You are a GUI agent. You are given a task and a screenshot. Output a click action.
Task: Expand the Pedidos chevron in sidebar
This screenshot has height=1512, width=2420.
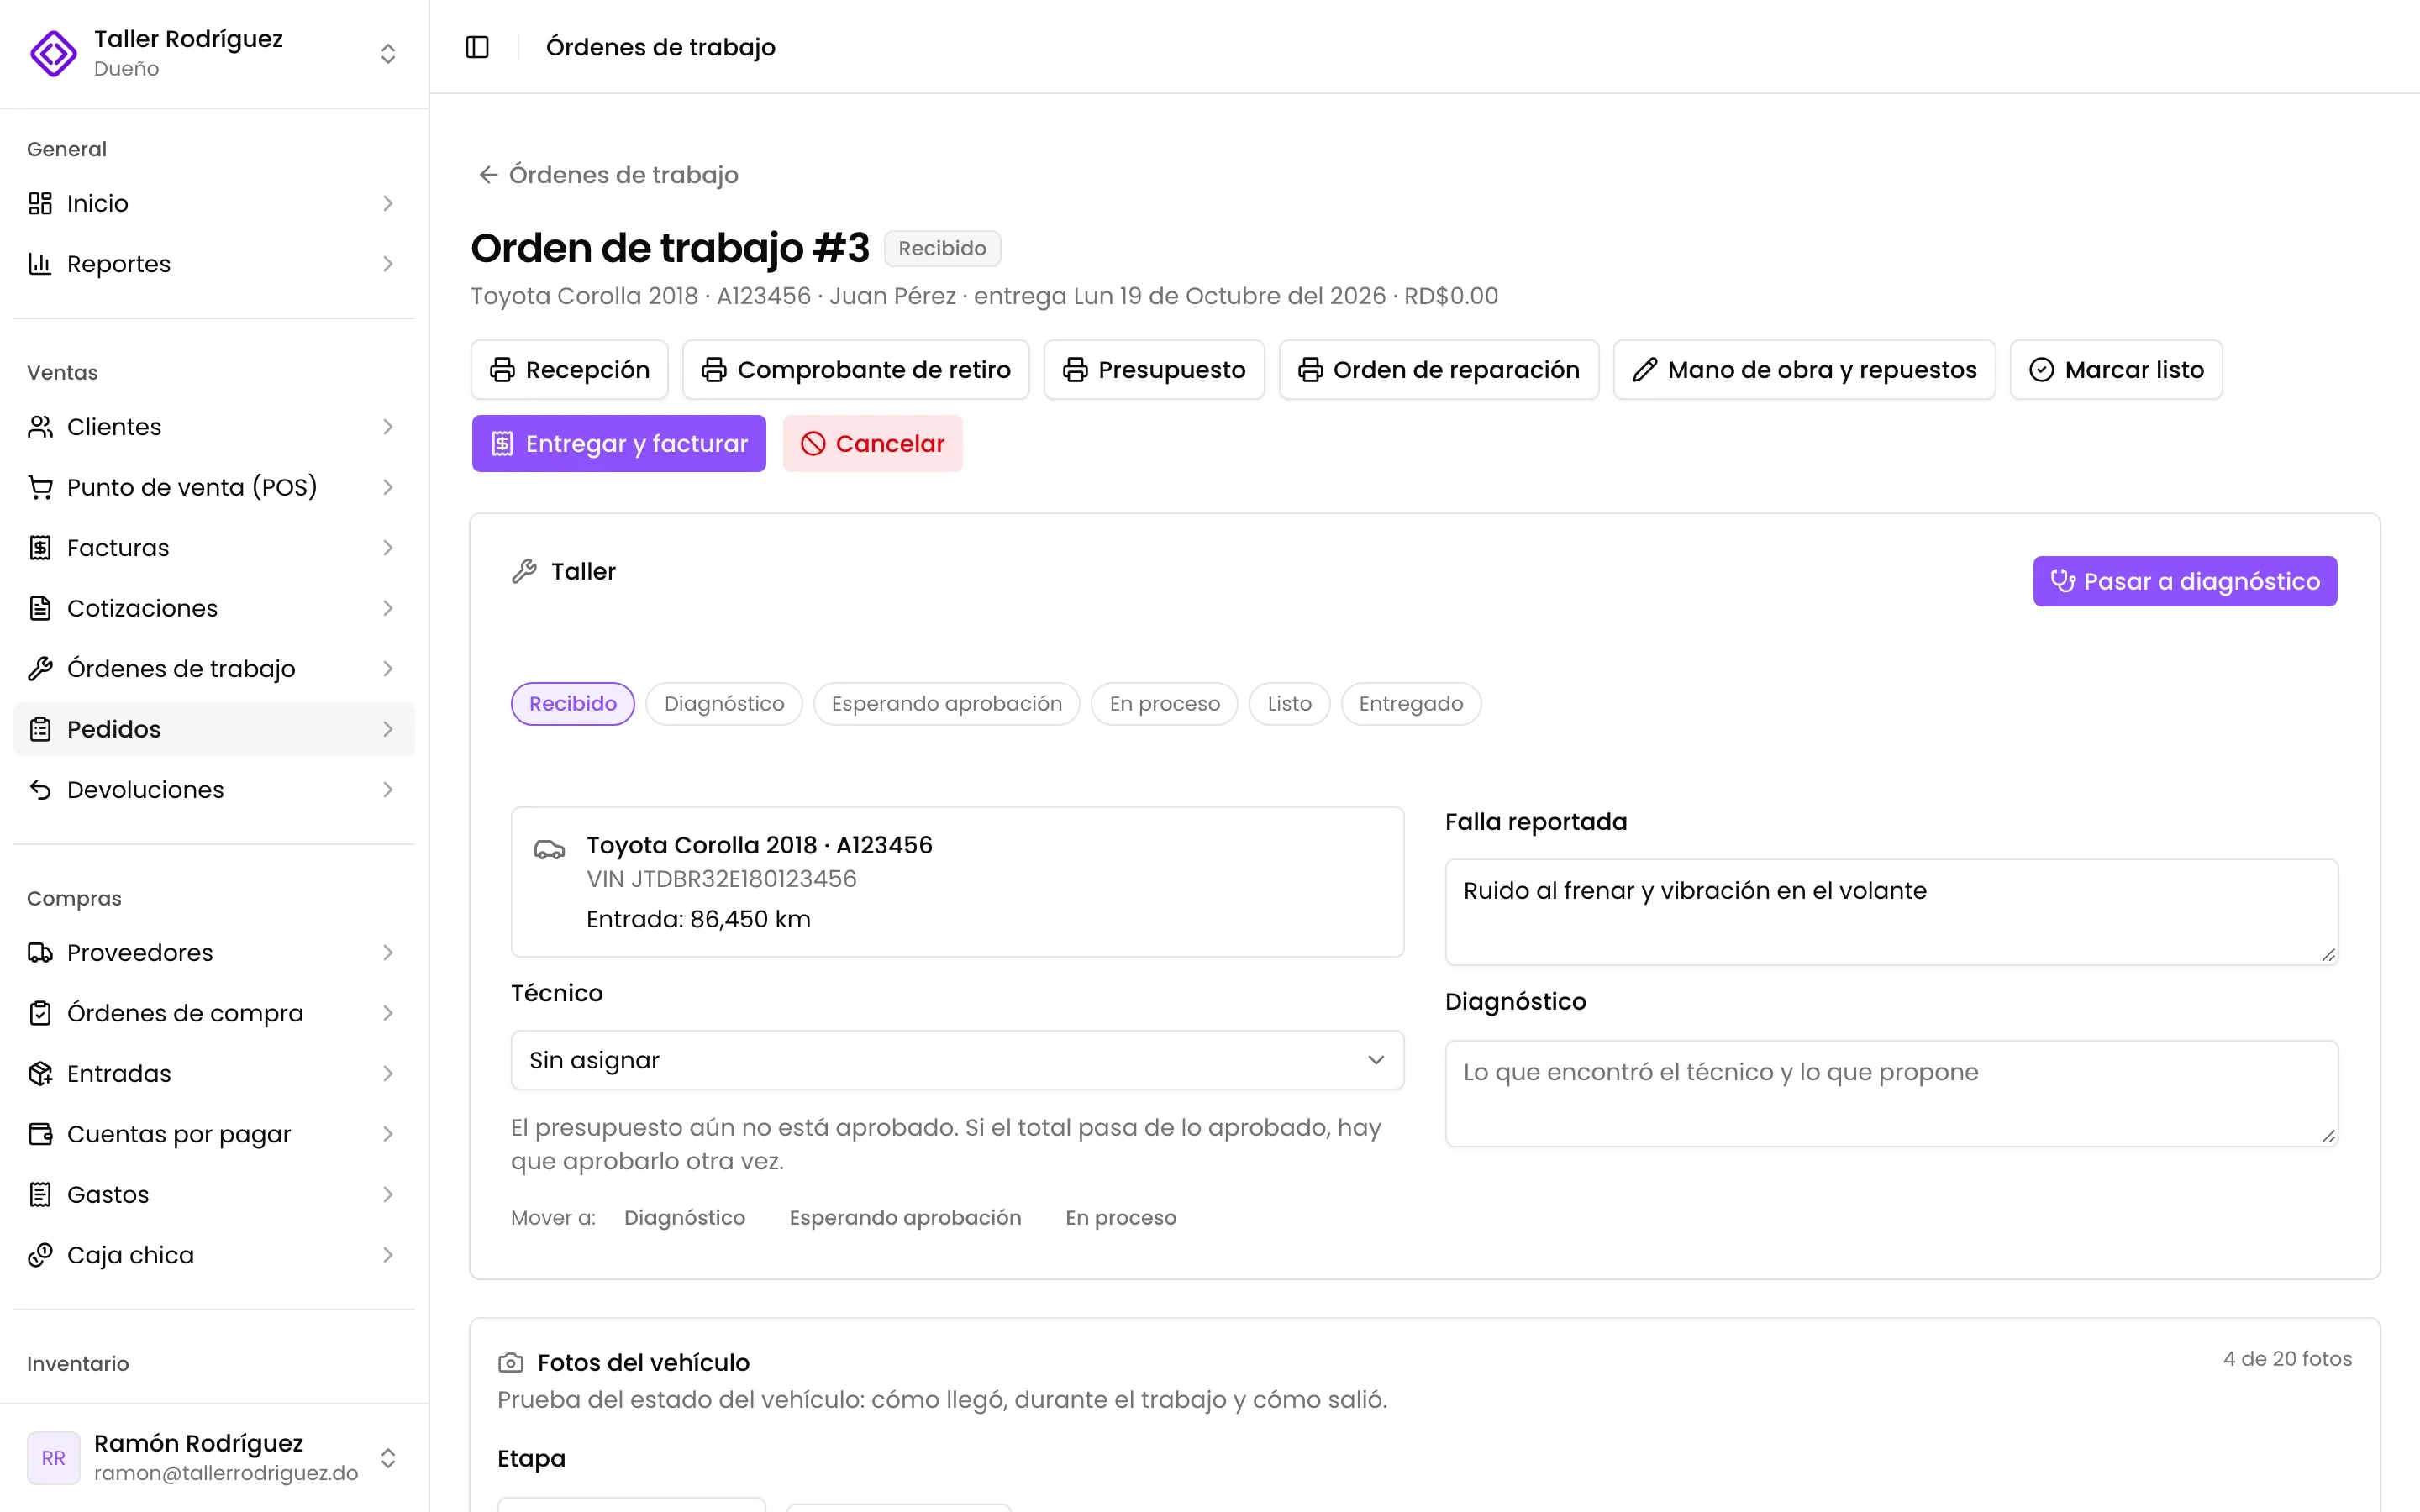coord(388,729)
